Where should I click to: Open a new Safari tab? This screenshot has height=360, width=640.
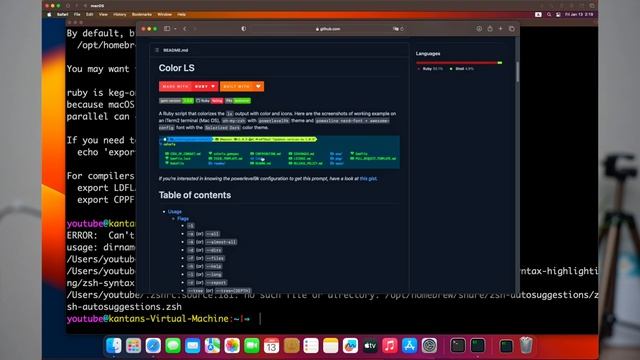(500, 29)
